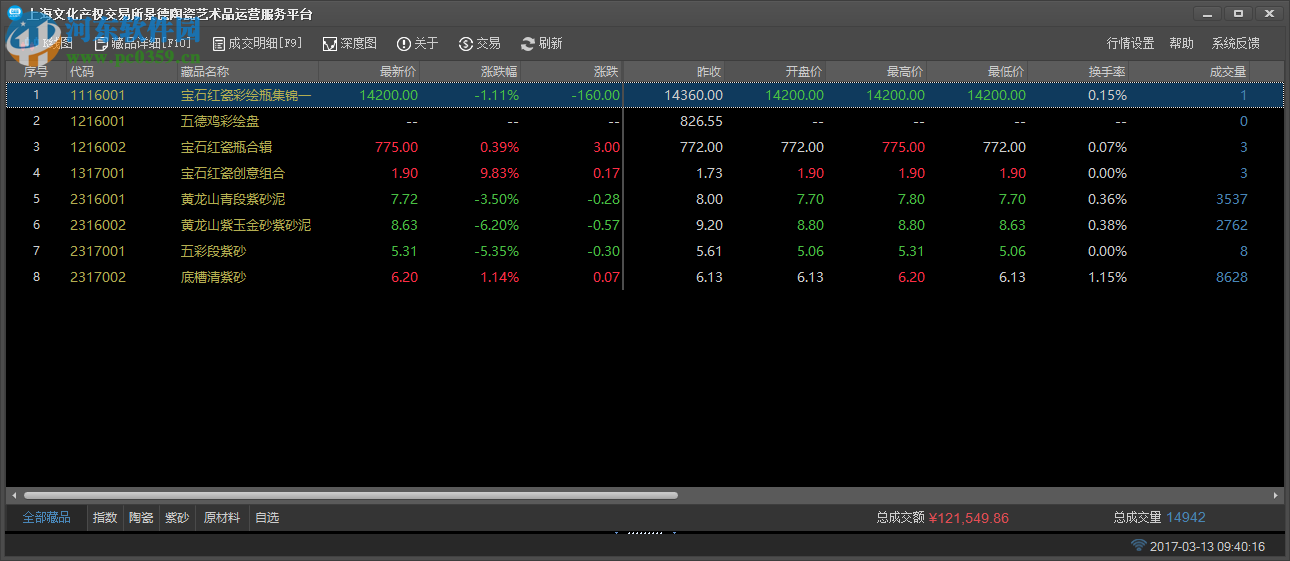Click volume value 3537
This screenshot has width=1290, height=561.
(x=1232, y=199)
